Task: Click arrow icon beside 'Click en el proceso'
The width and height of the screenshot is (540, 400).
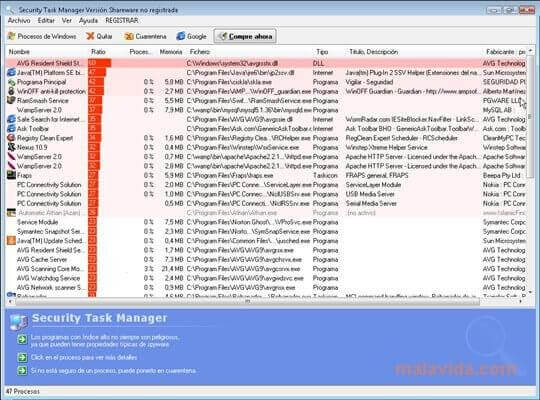Action: 22,357
